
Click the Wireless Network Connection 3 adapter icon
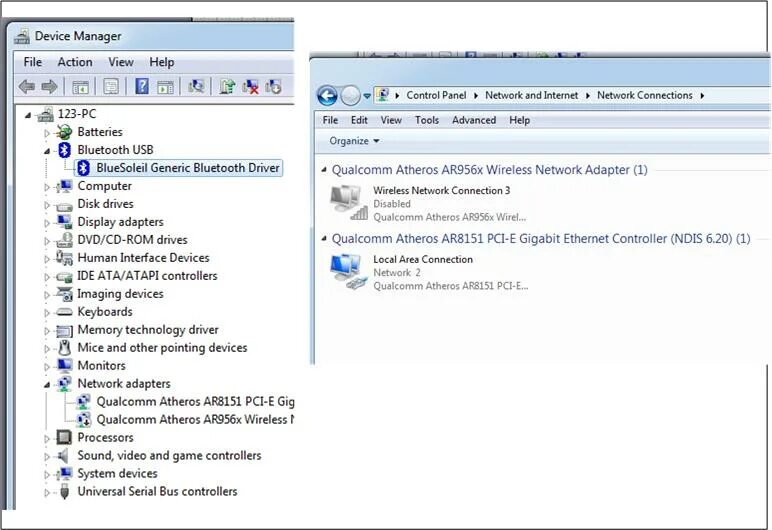coord(348,202)
